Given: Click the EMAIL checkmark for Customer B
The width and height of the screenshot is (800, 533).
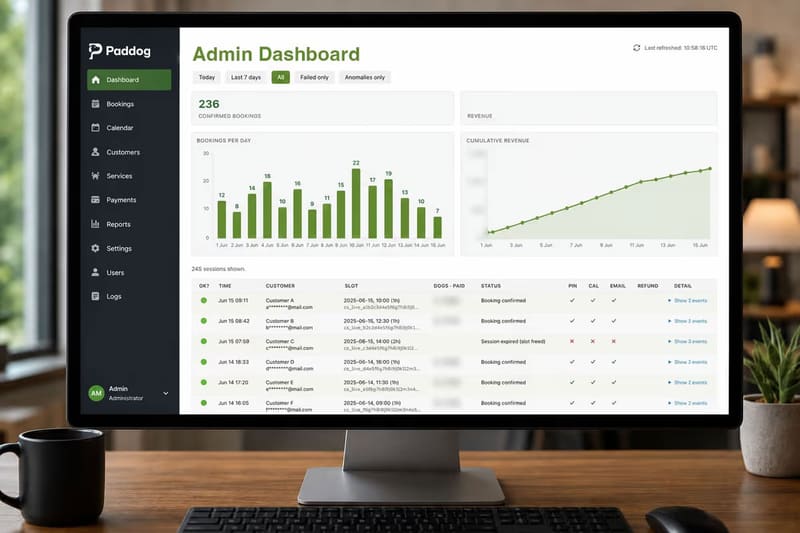Looking at the screenshot, I should 614,321.
